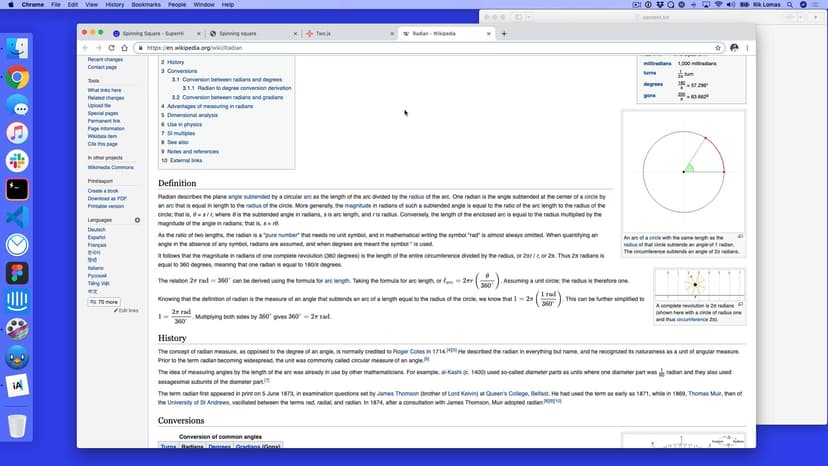Screen dimensions: 828x466
Task: Open the History menu in menu bar
Action: click(x=114, y=5)
